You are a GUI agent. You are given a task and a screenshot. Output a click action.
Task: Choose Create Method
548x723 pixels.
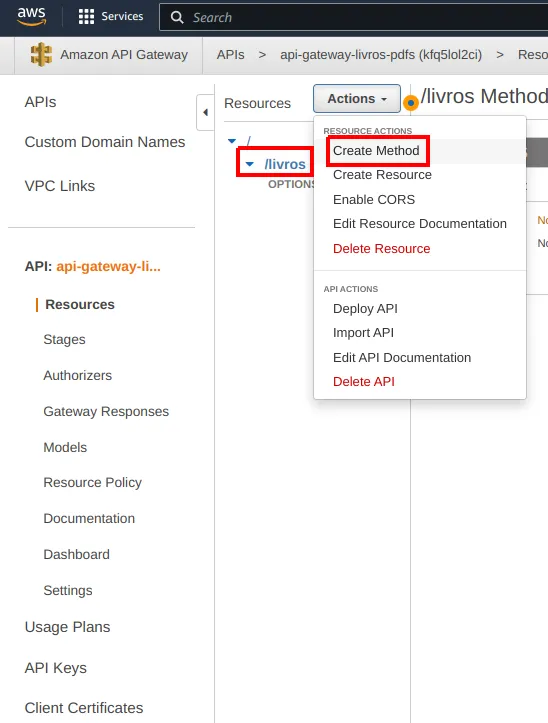tap(376, 151)
